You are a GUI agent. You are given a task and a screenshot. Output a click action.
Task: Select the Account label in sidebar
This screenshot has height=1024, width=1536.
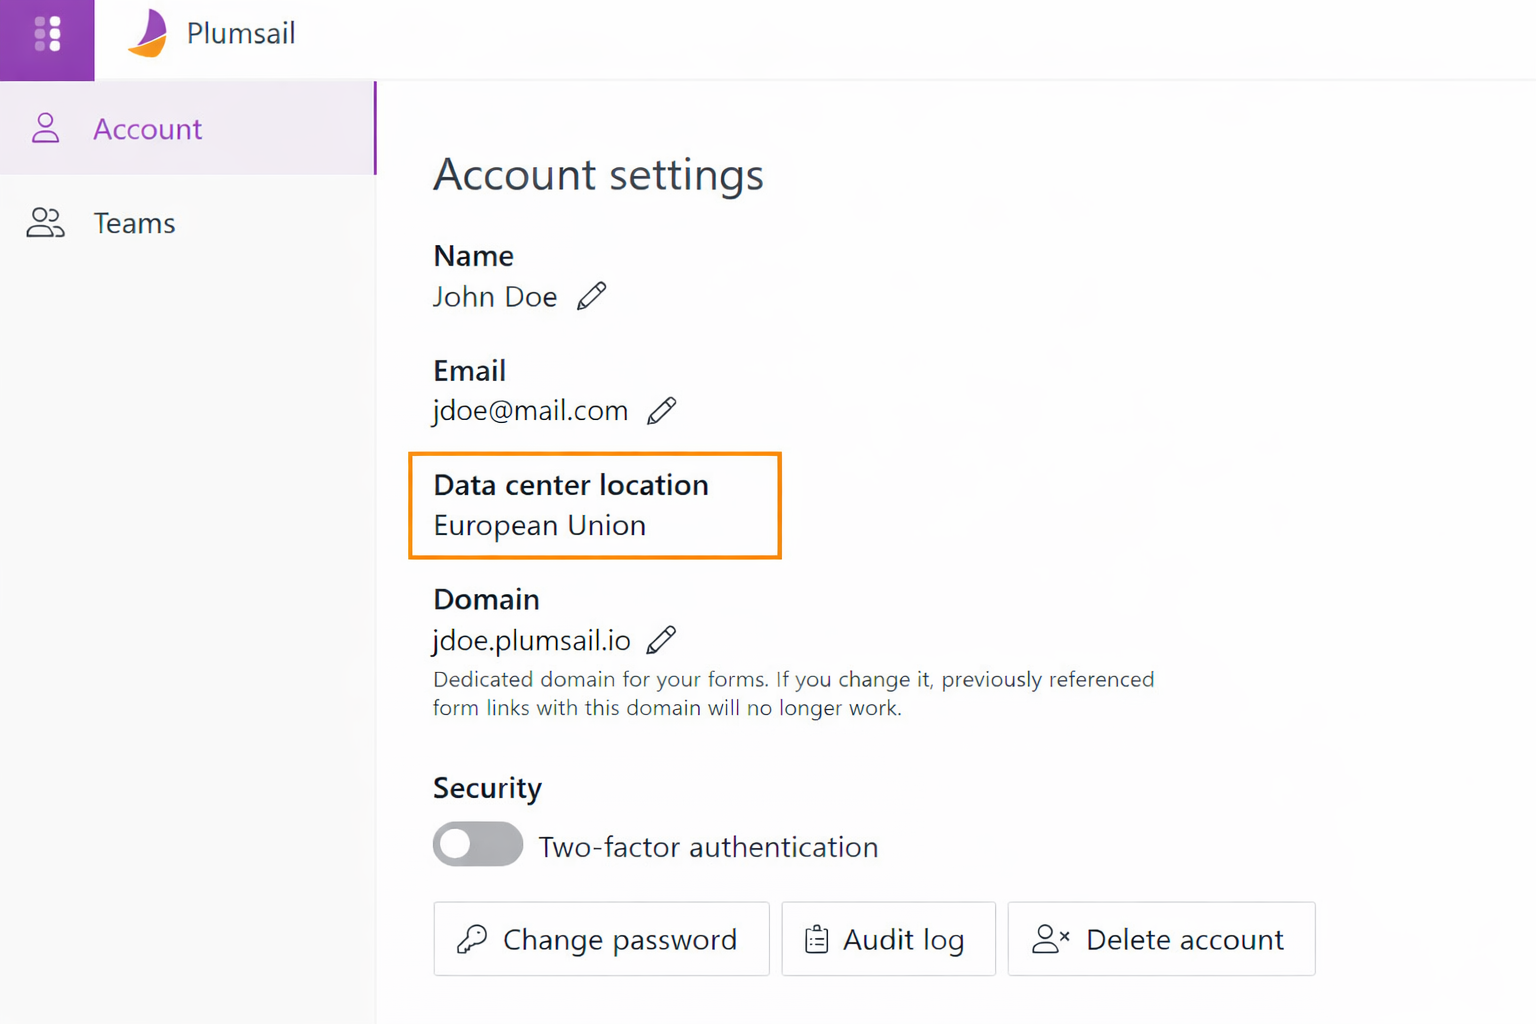(147, 129)
